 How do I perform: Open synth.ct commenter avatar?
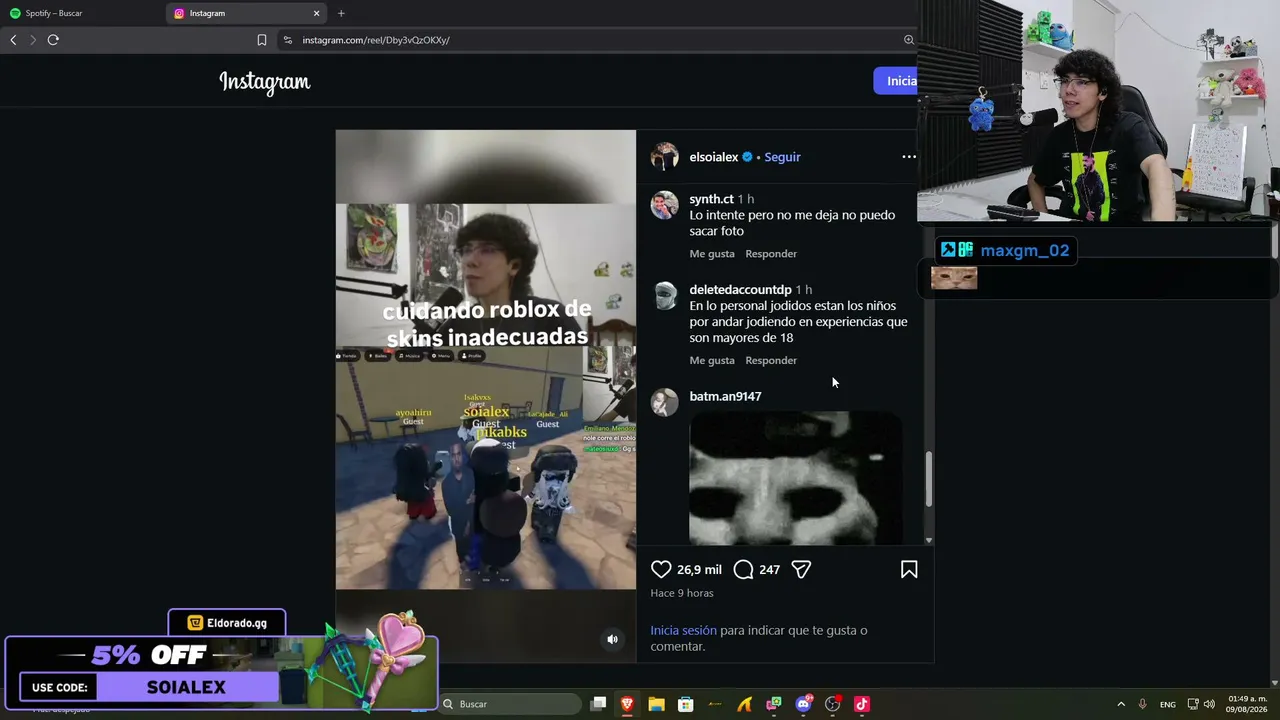click(665, 205)
